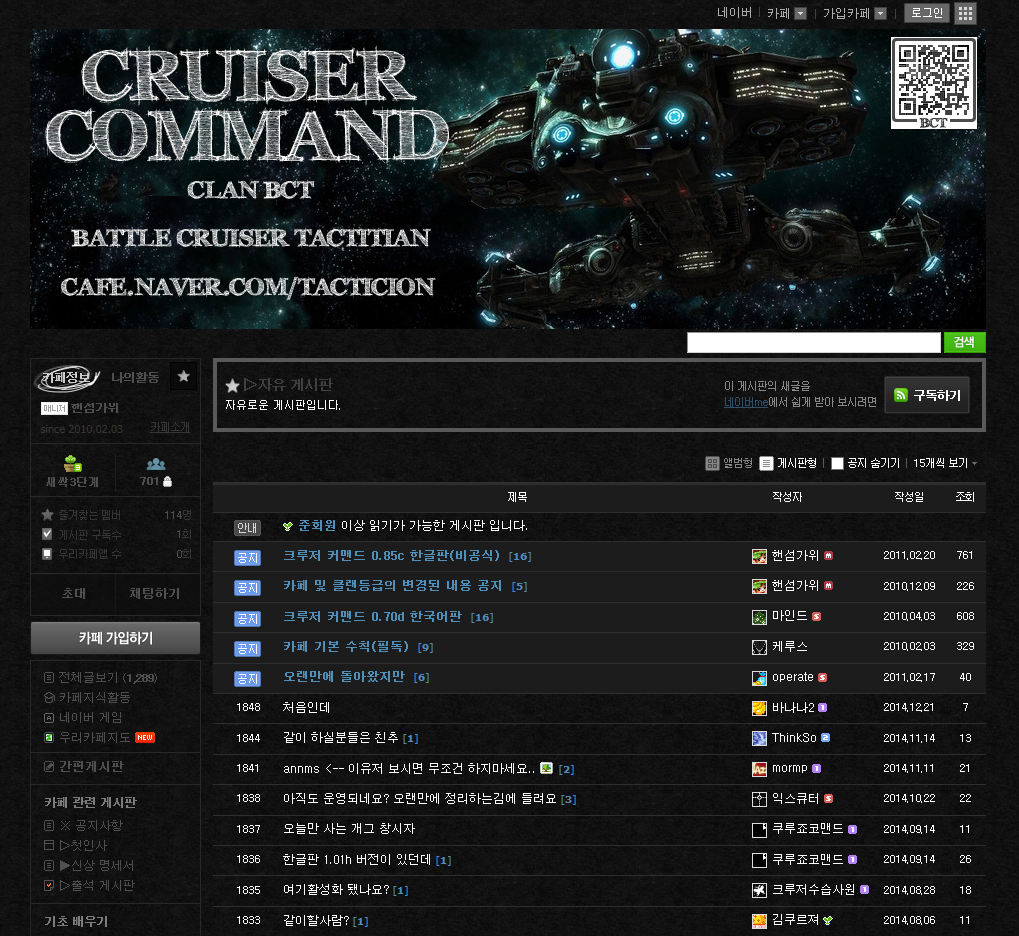Open the 네이버me link
The width and height of the screenshot is (1019, 936).
746,402
